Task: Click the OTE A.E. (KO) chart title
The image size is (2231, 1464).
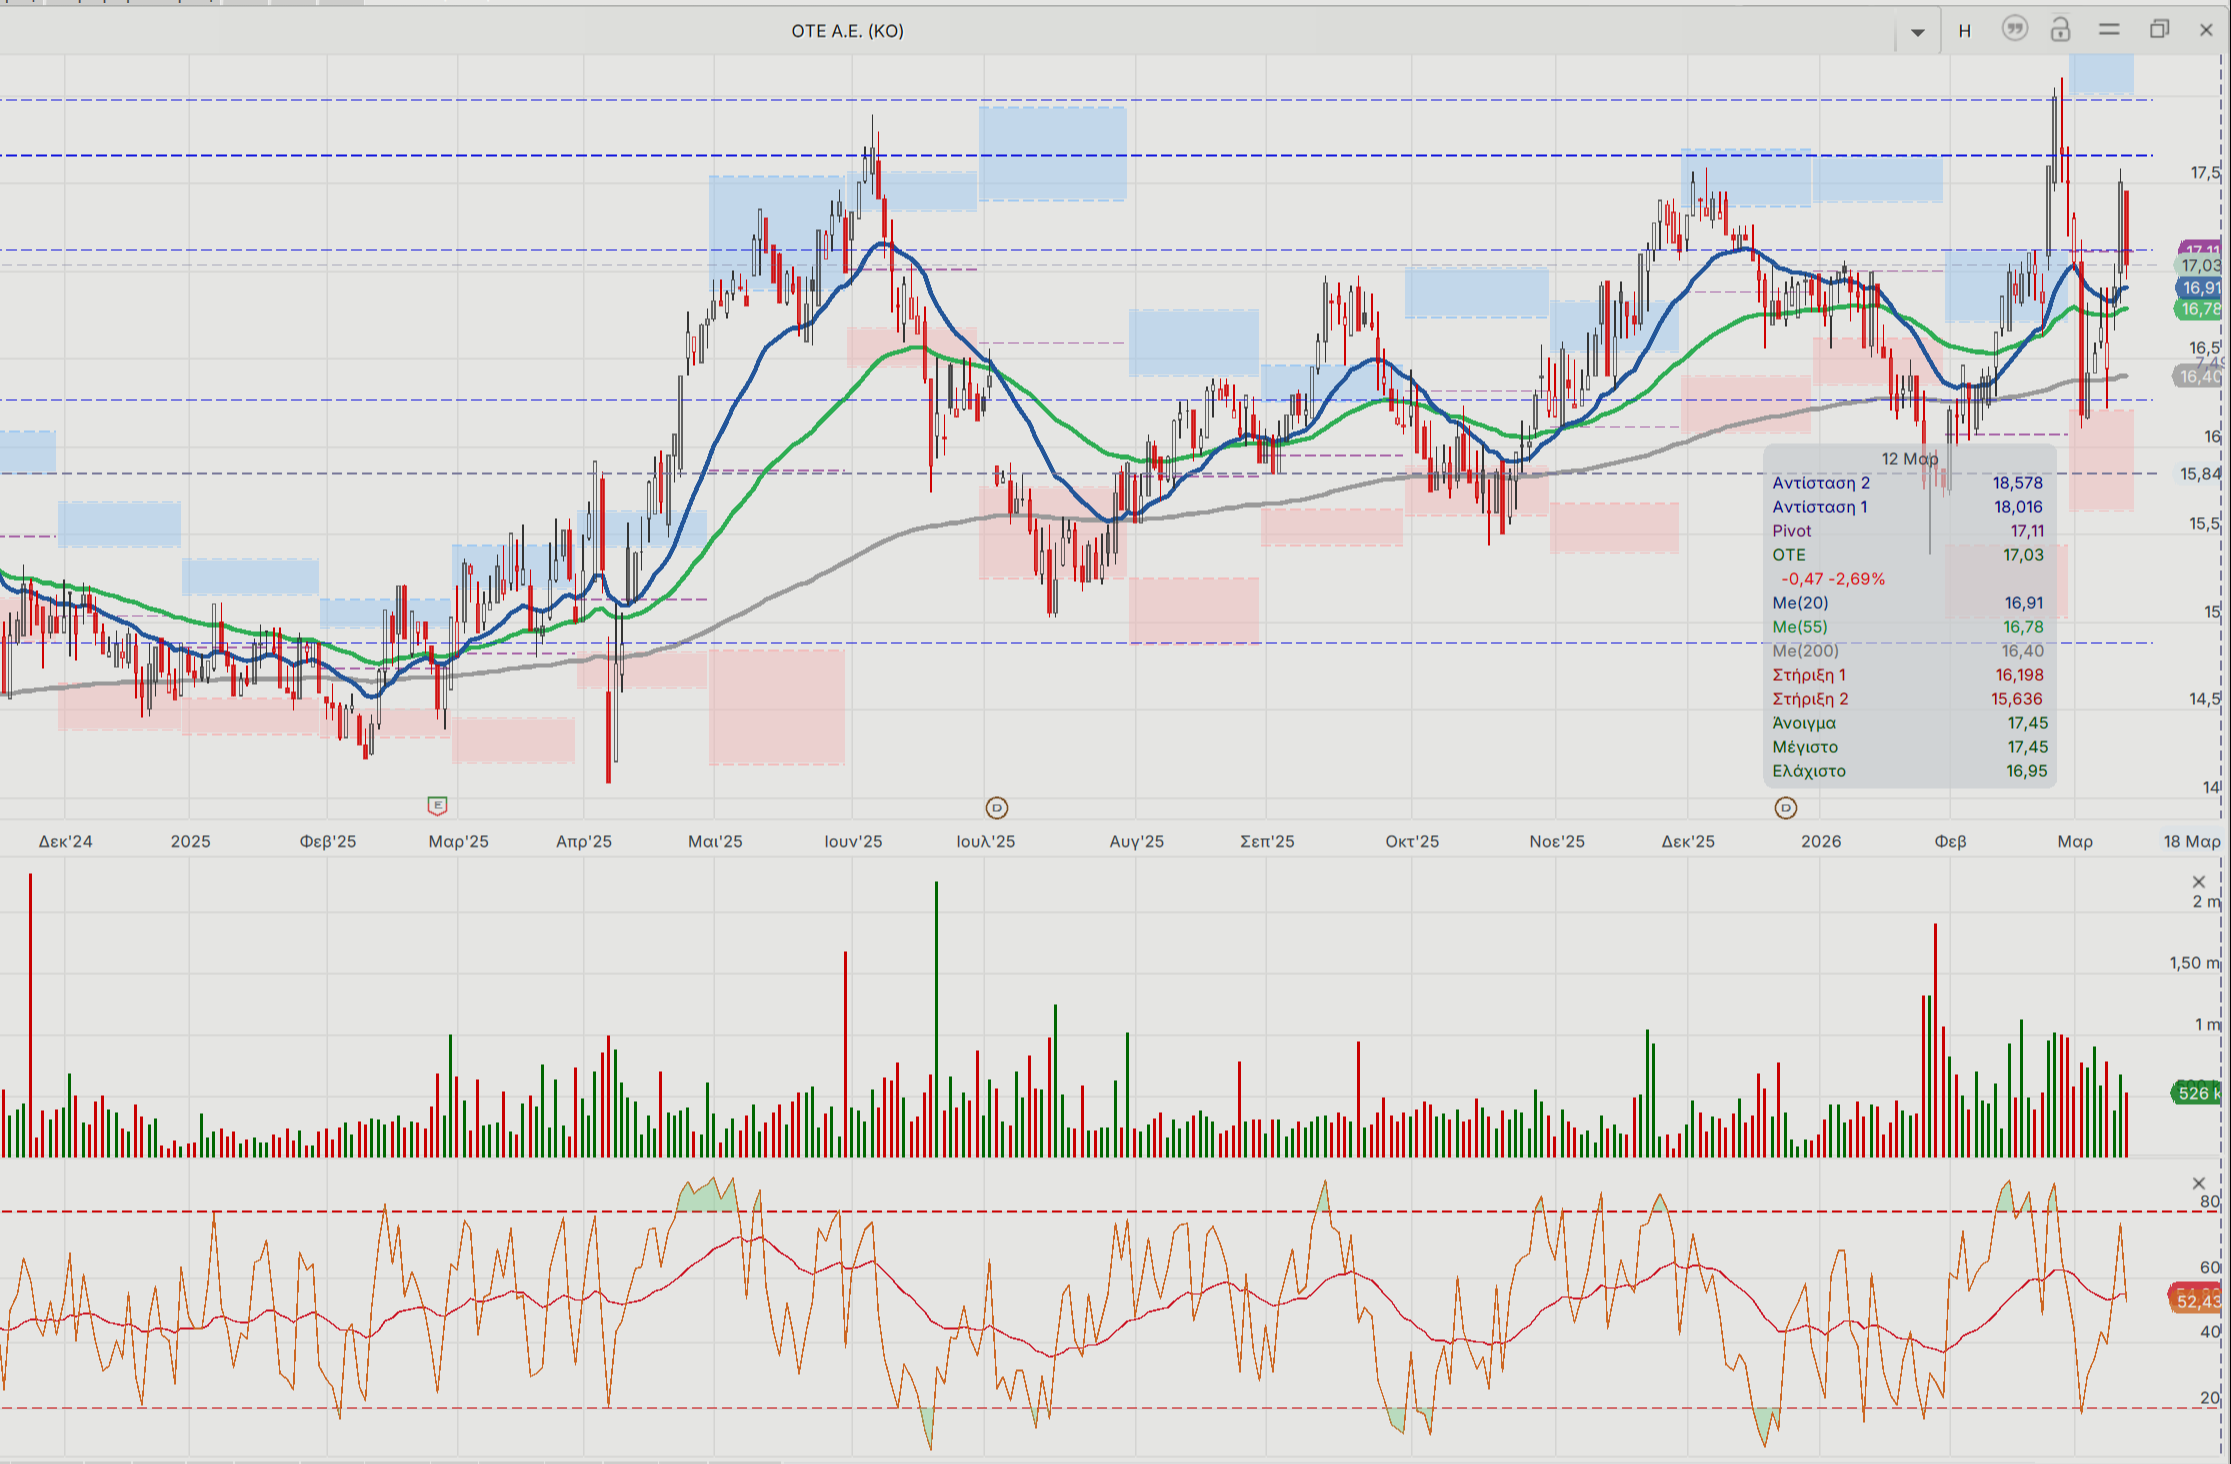Action: [847, 31]
